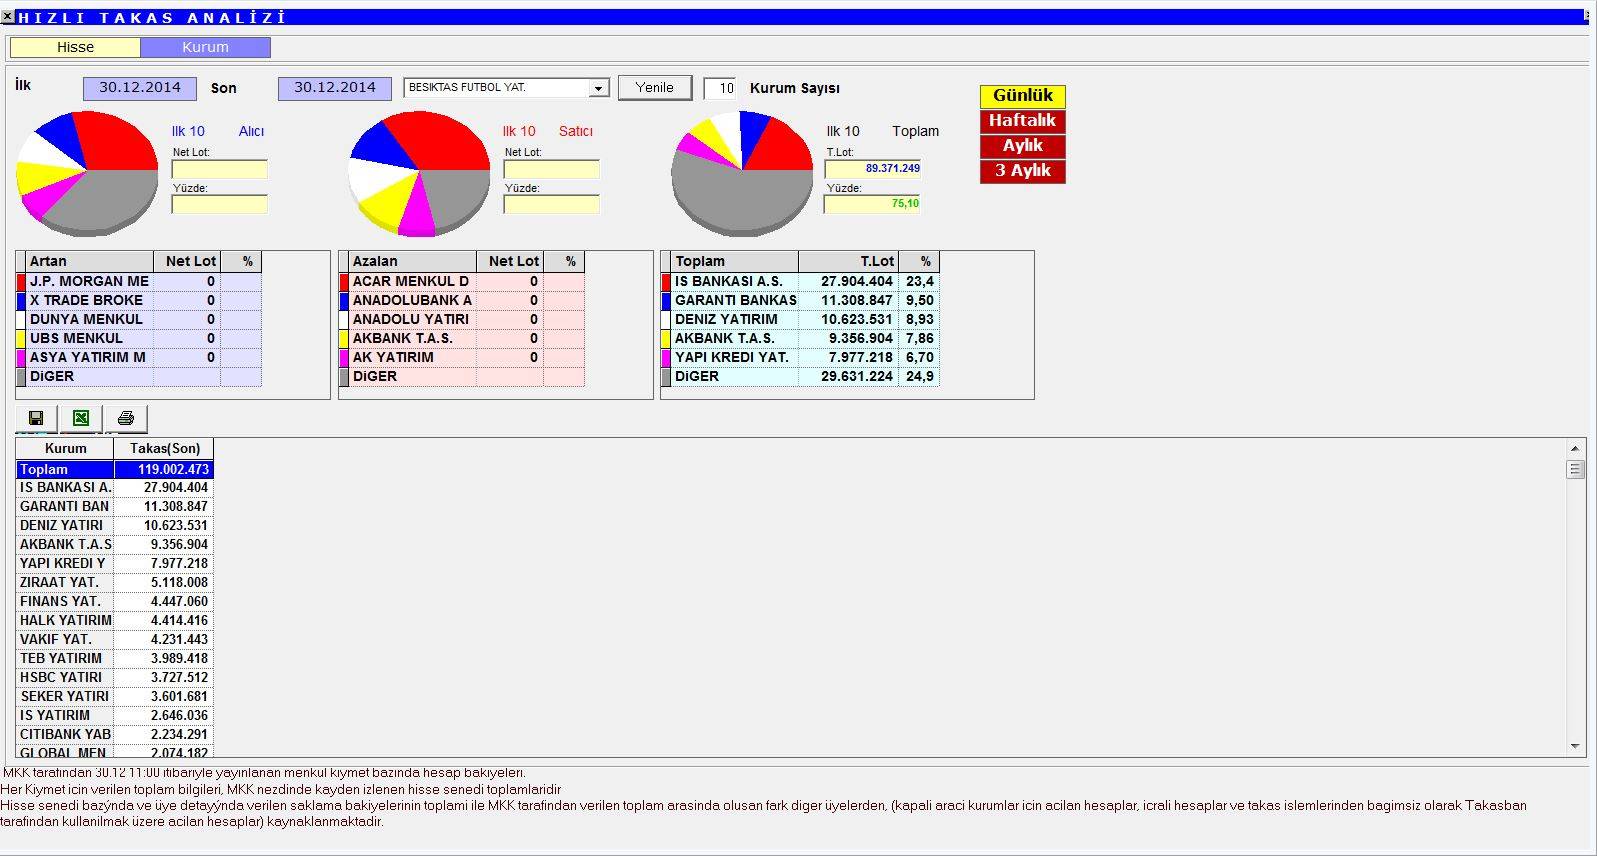1597x856 pixels.
Task: Click the printer icon
Action: 125,418
